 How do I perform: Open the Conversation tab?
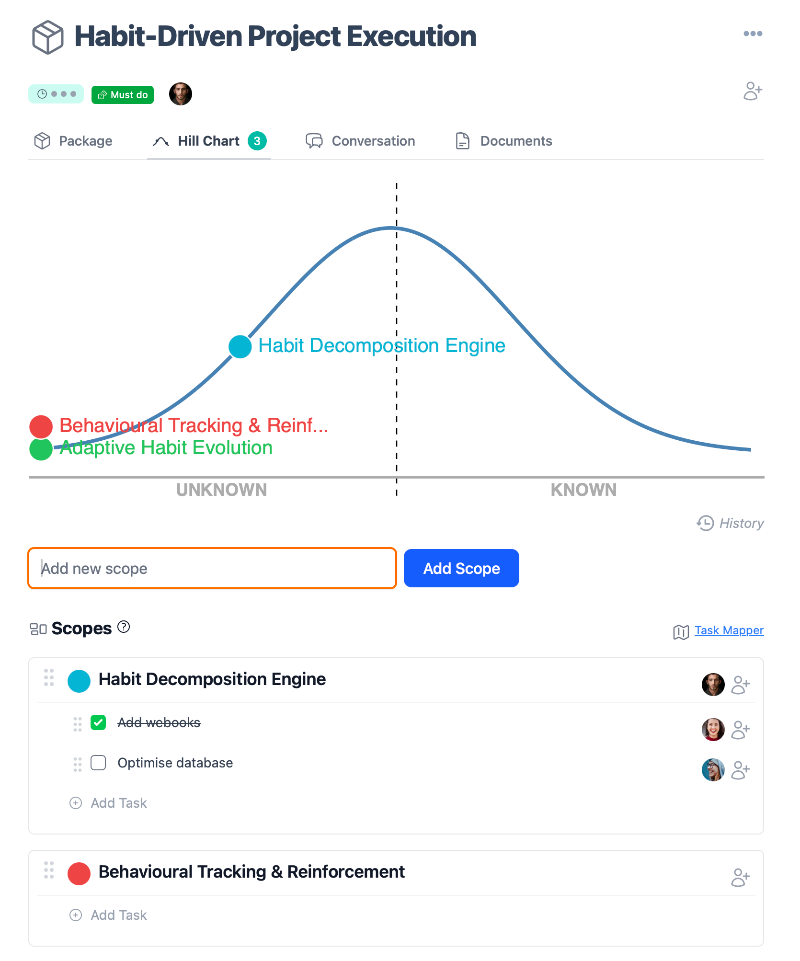pyautogui.click(x=360, y=141)
